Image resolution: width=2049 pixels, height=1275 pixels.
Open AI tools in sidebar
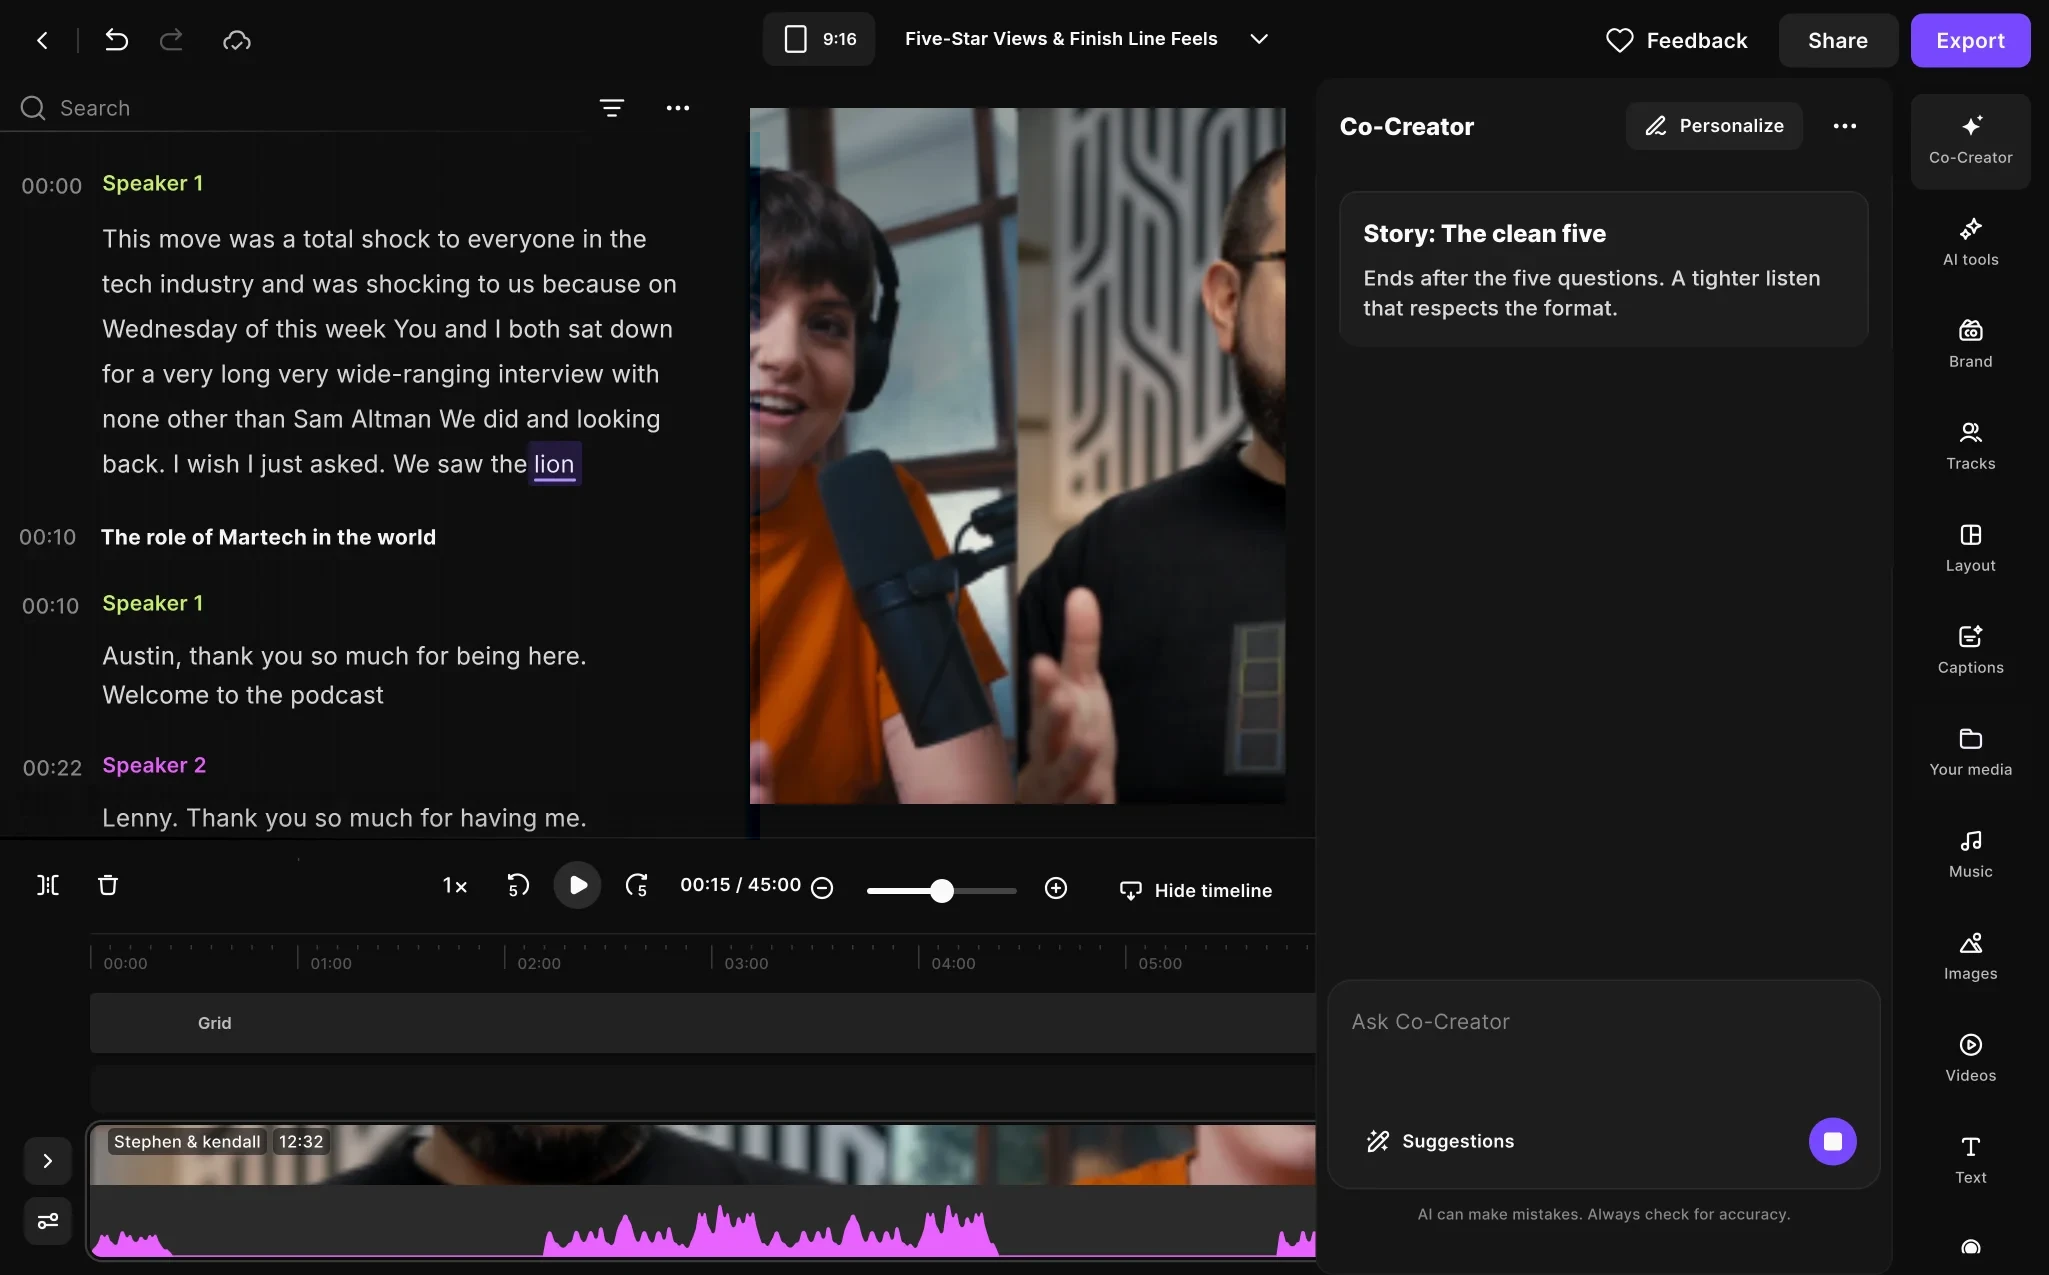pyautogui.click(x=1970, y=243)
